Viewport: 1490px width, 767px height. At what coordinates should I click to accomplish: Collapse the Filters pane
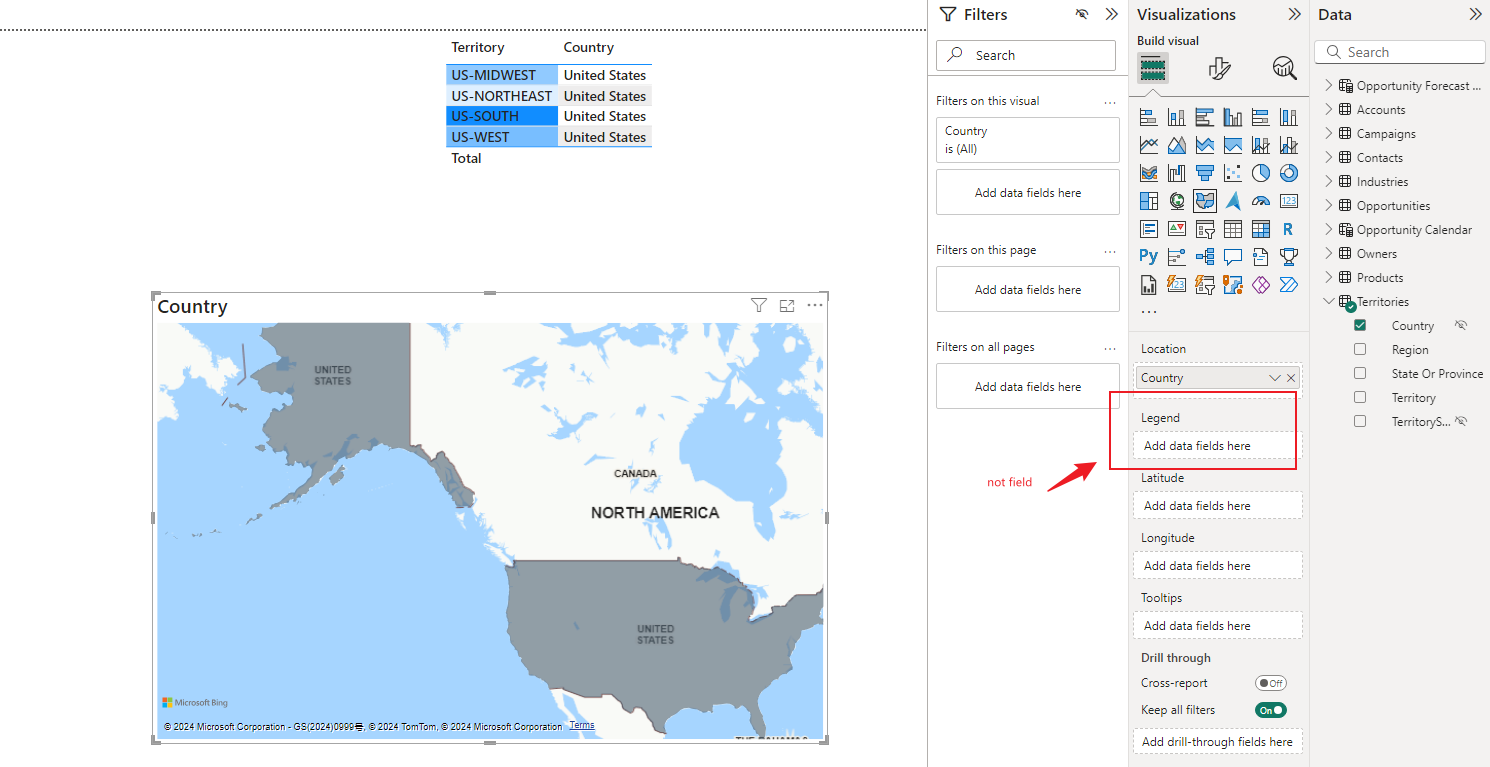[x=1111, y=14]
